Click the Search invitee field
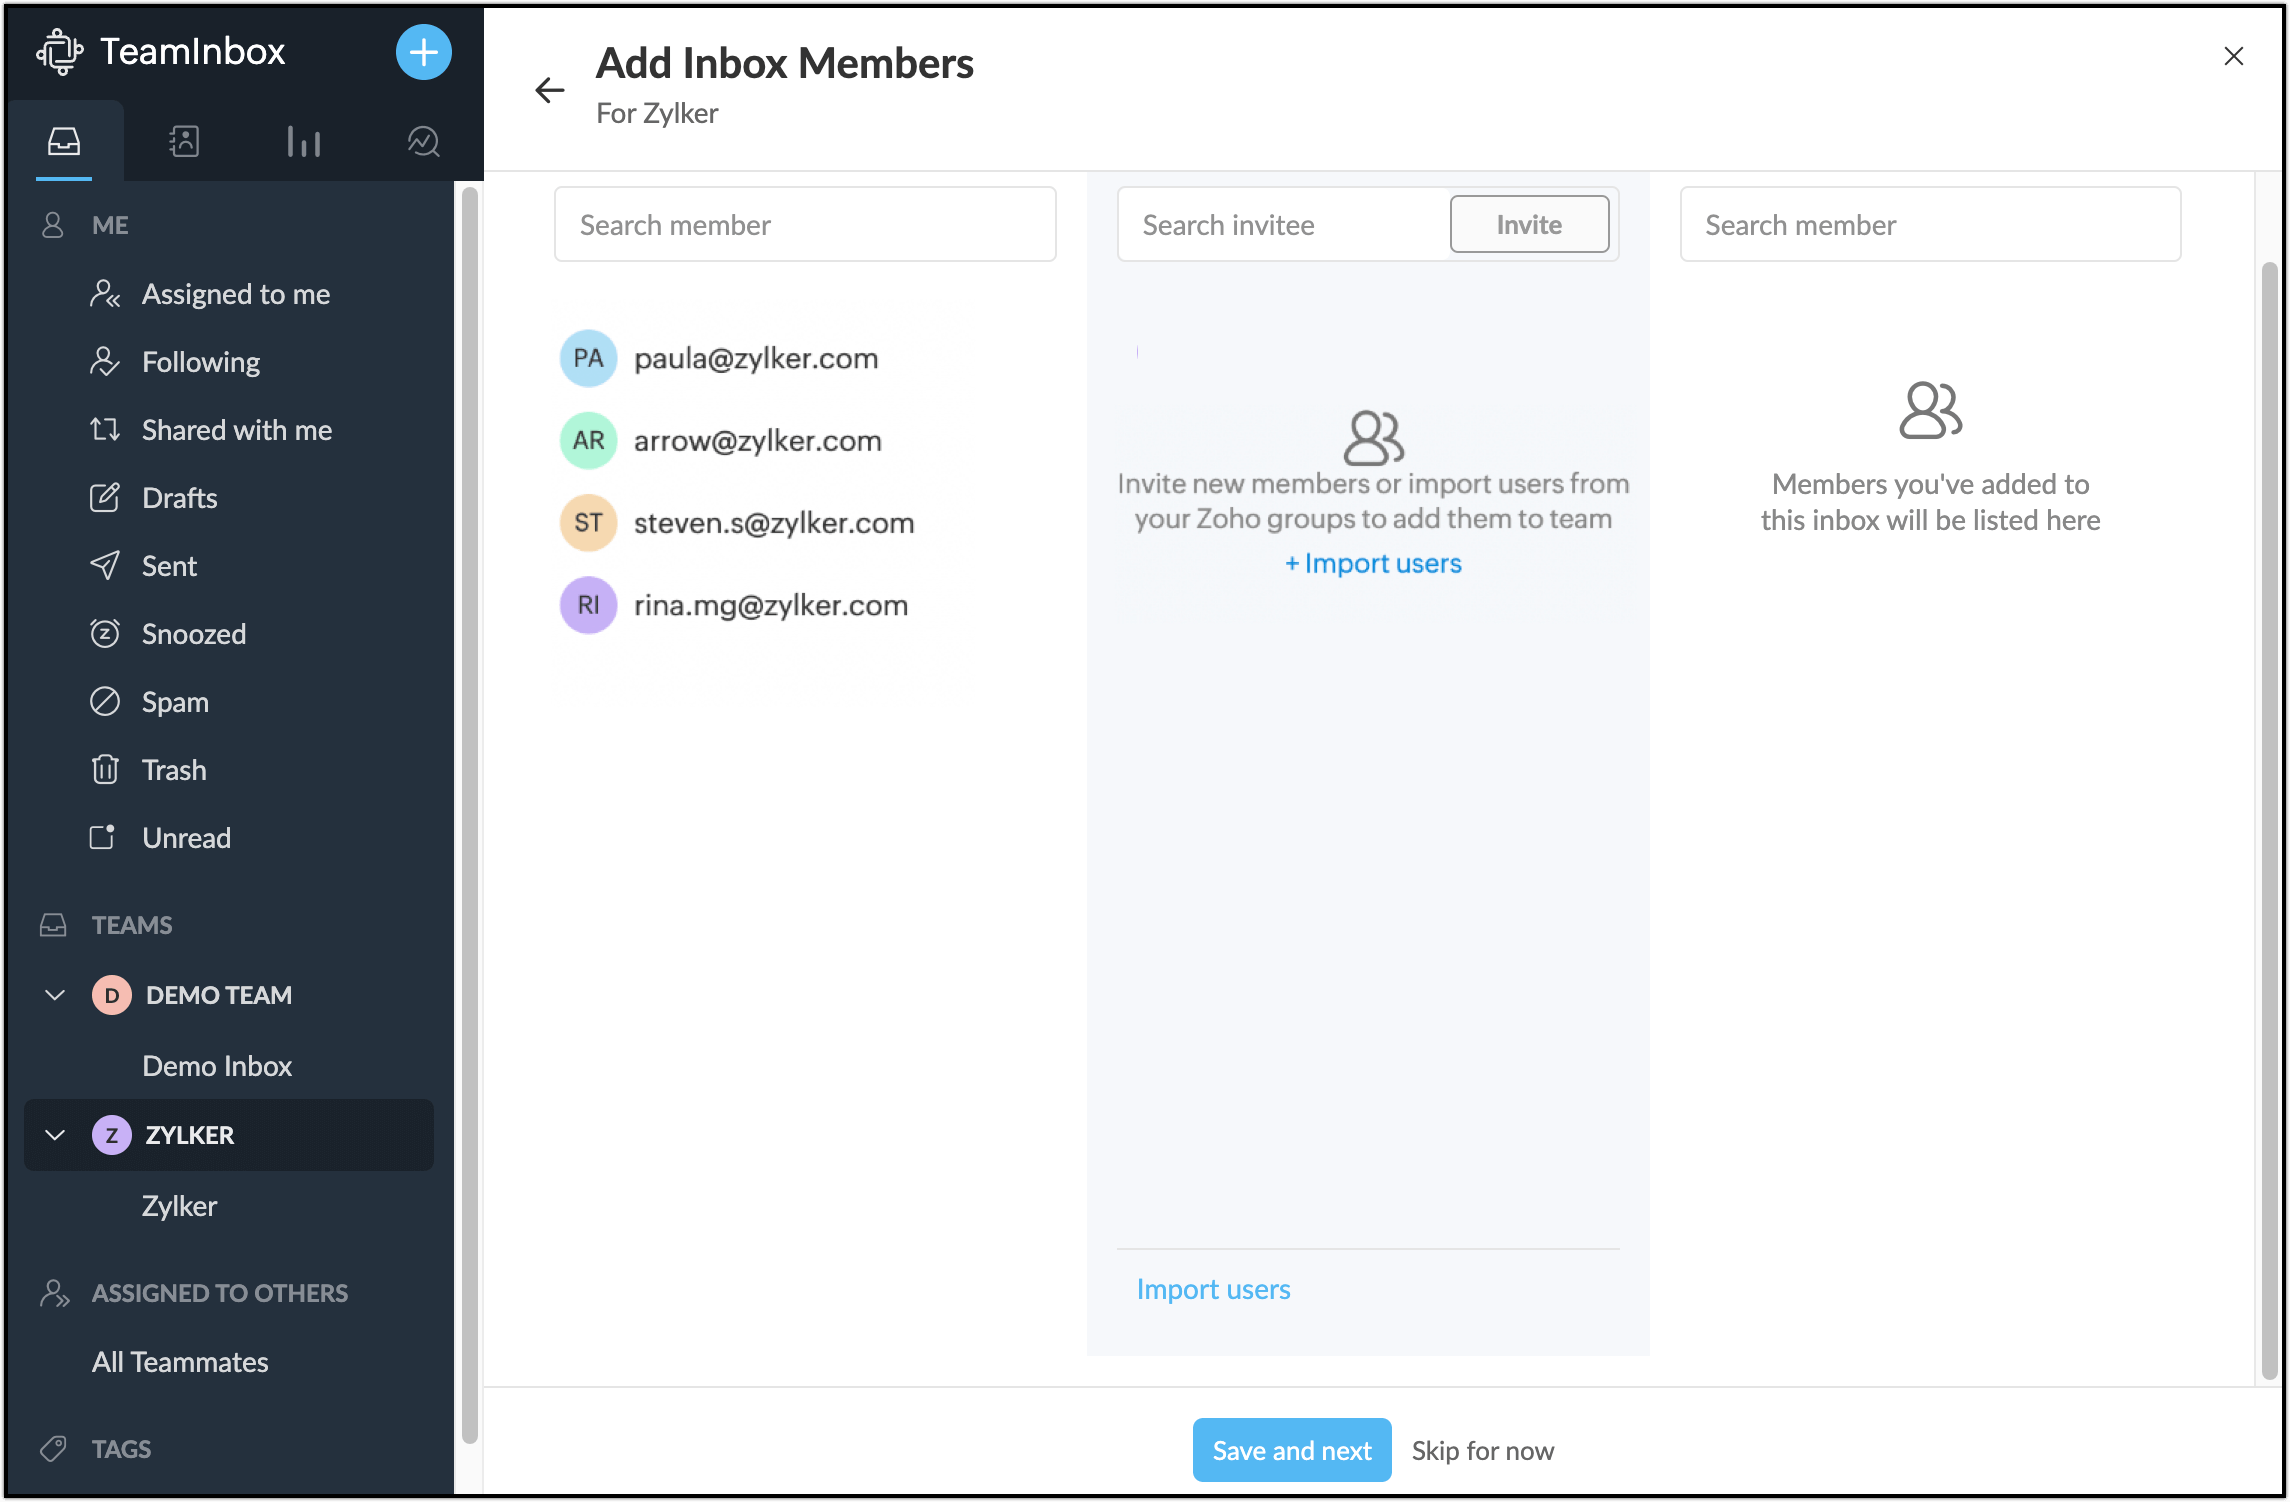 (x=1283, y=225)
